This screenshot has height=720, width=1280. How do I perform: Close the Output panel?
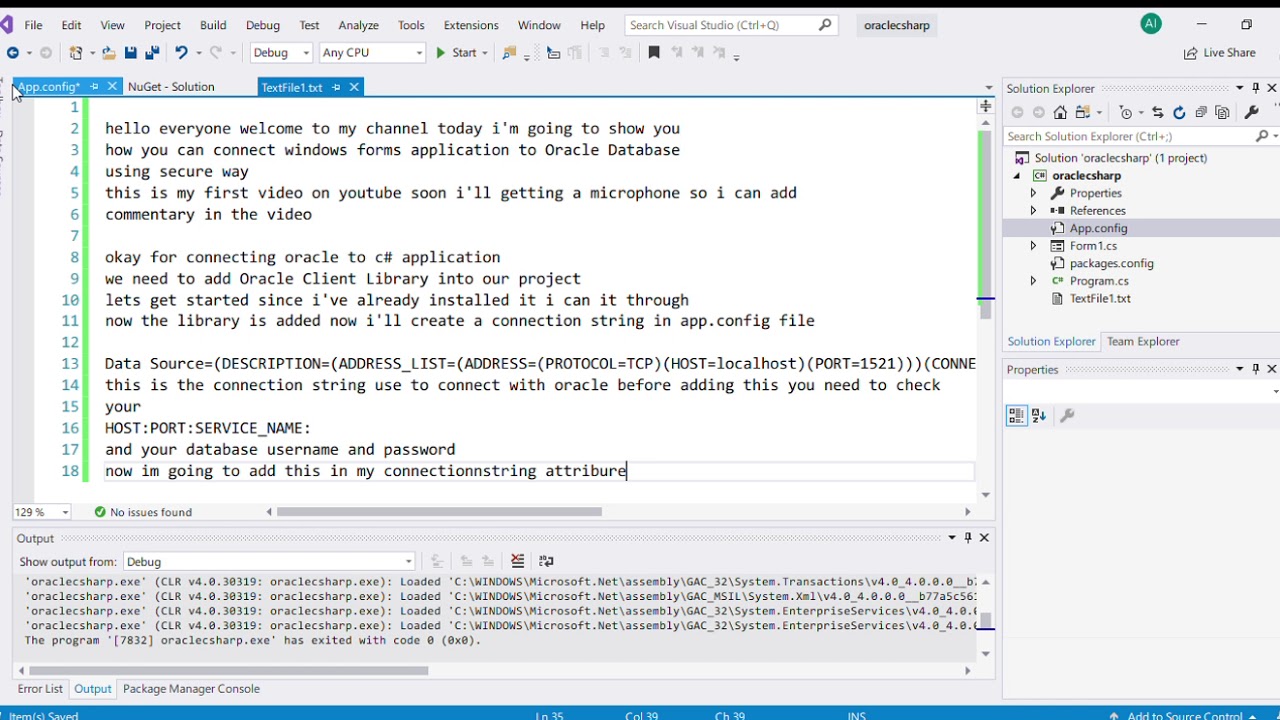pyautogui.click(x=984, y=538)
